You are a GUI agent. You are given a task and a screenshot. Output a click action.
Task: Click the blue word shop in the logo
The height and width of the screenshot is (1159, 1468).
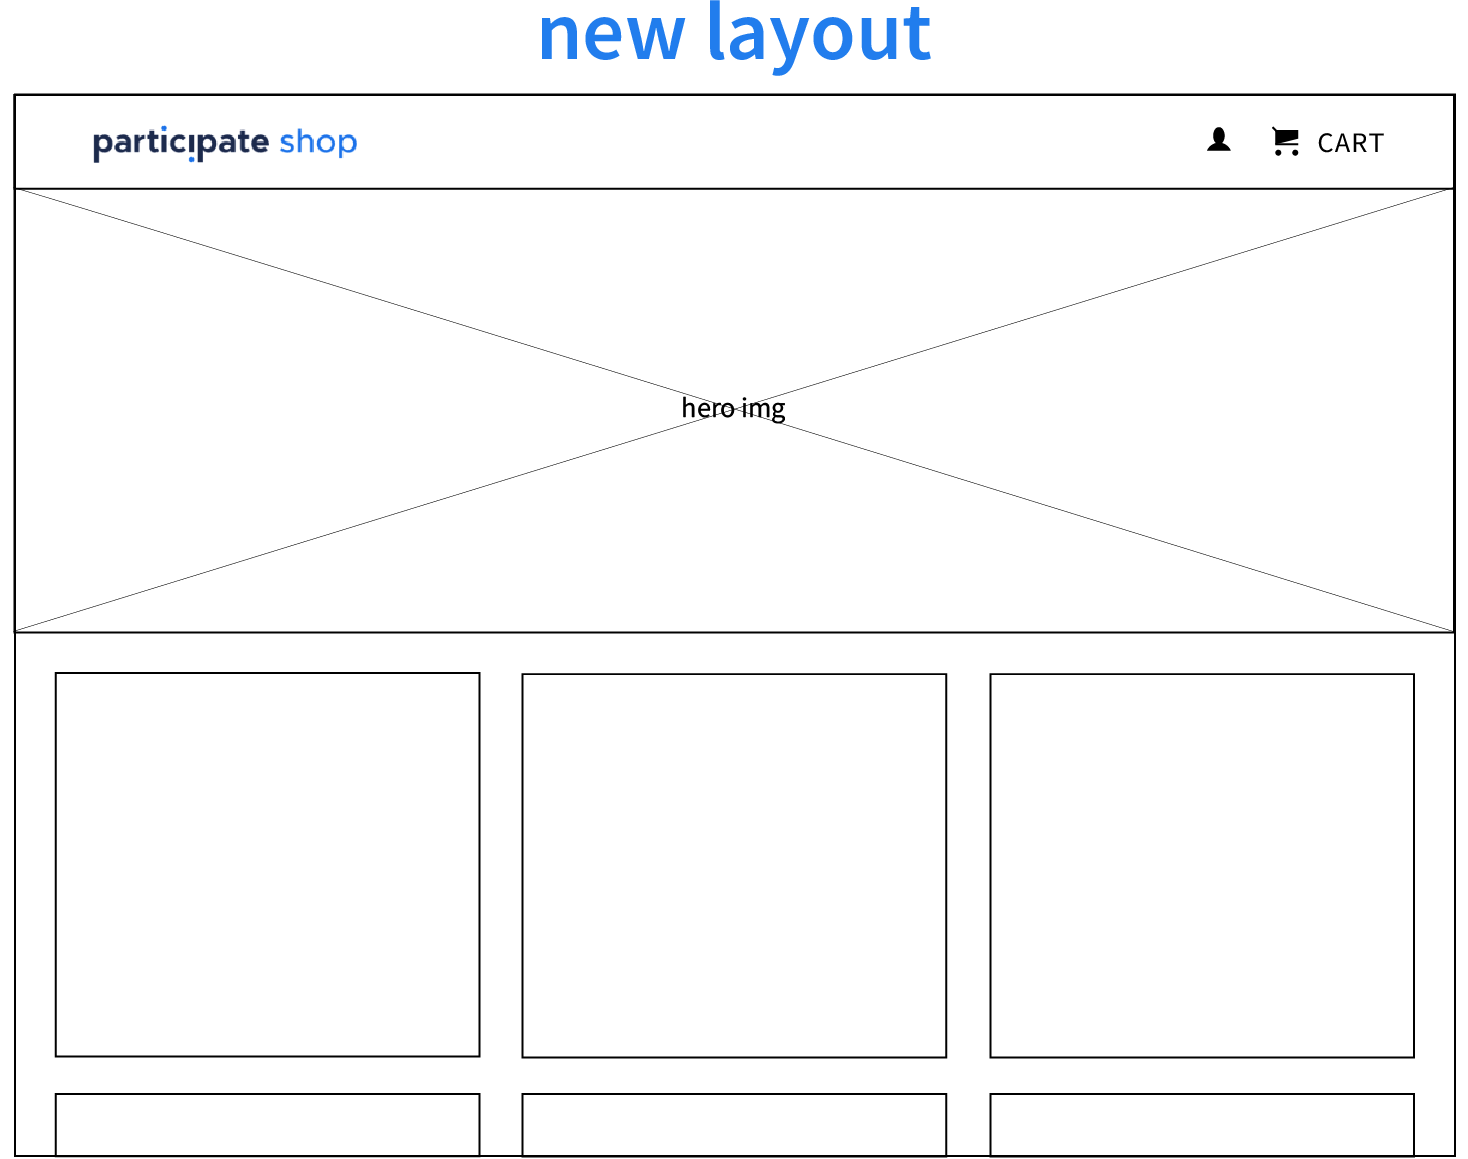[x=320, y=142]
